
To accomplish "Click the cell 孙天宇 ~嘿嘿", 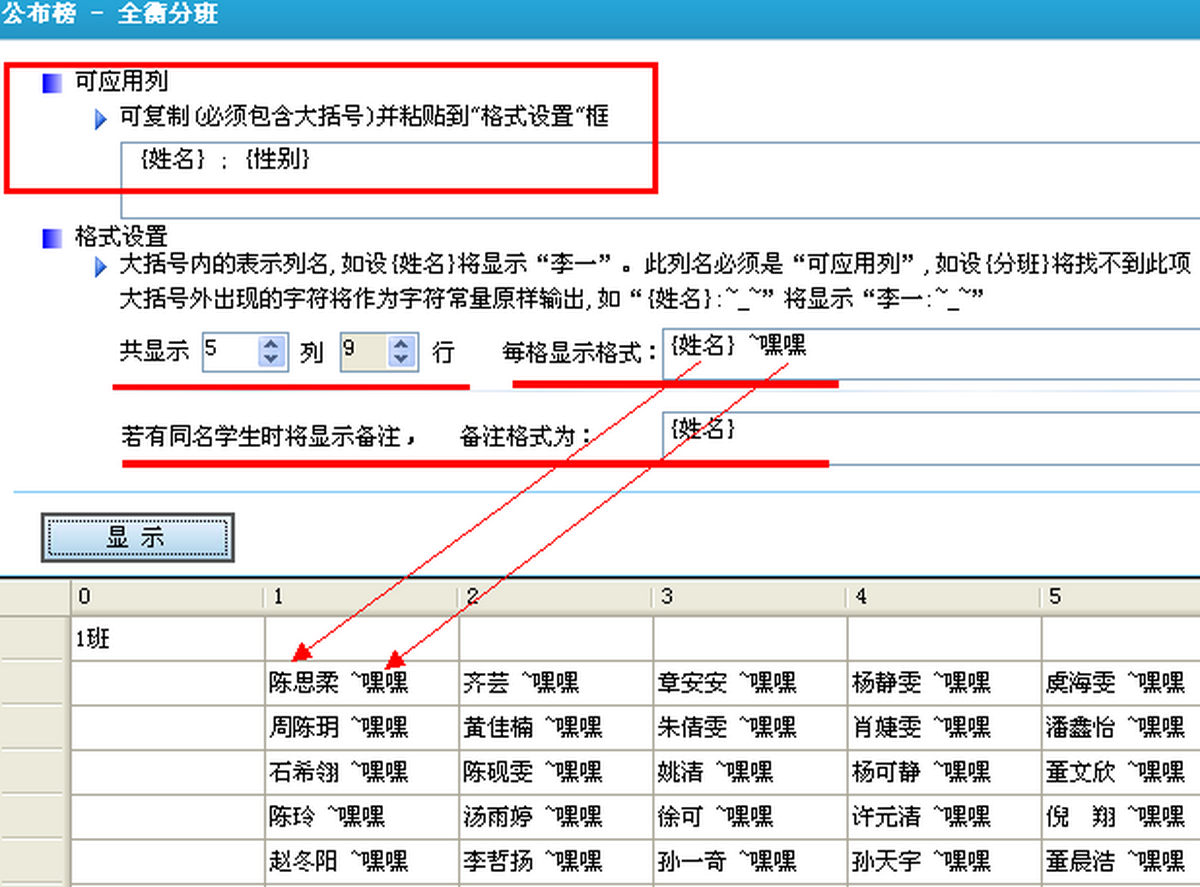I will (944, 860).
